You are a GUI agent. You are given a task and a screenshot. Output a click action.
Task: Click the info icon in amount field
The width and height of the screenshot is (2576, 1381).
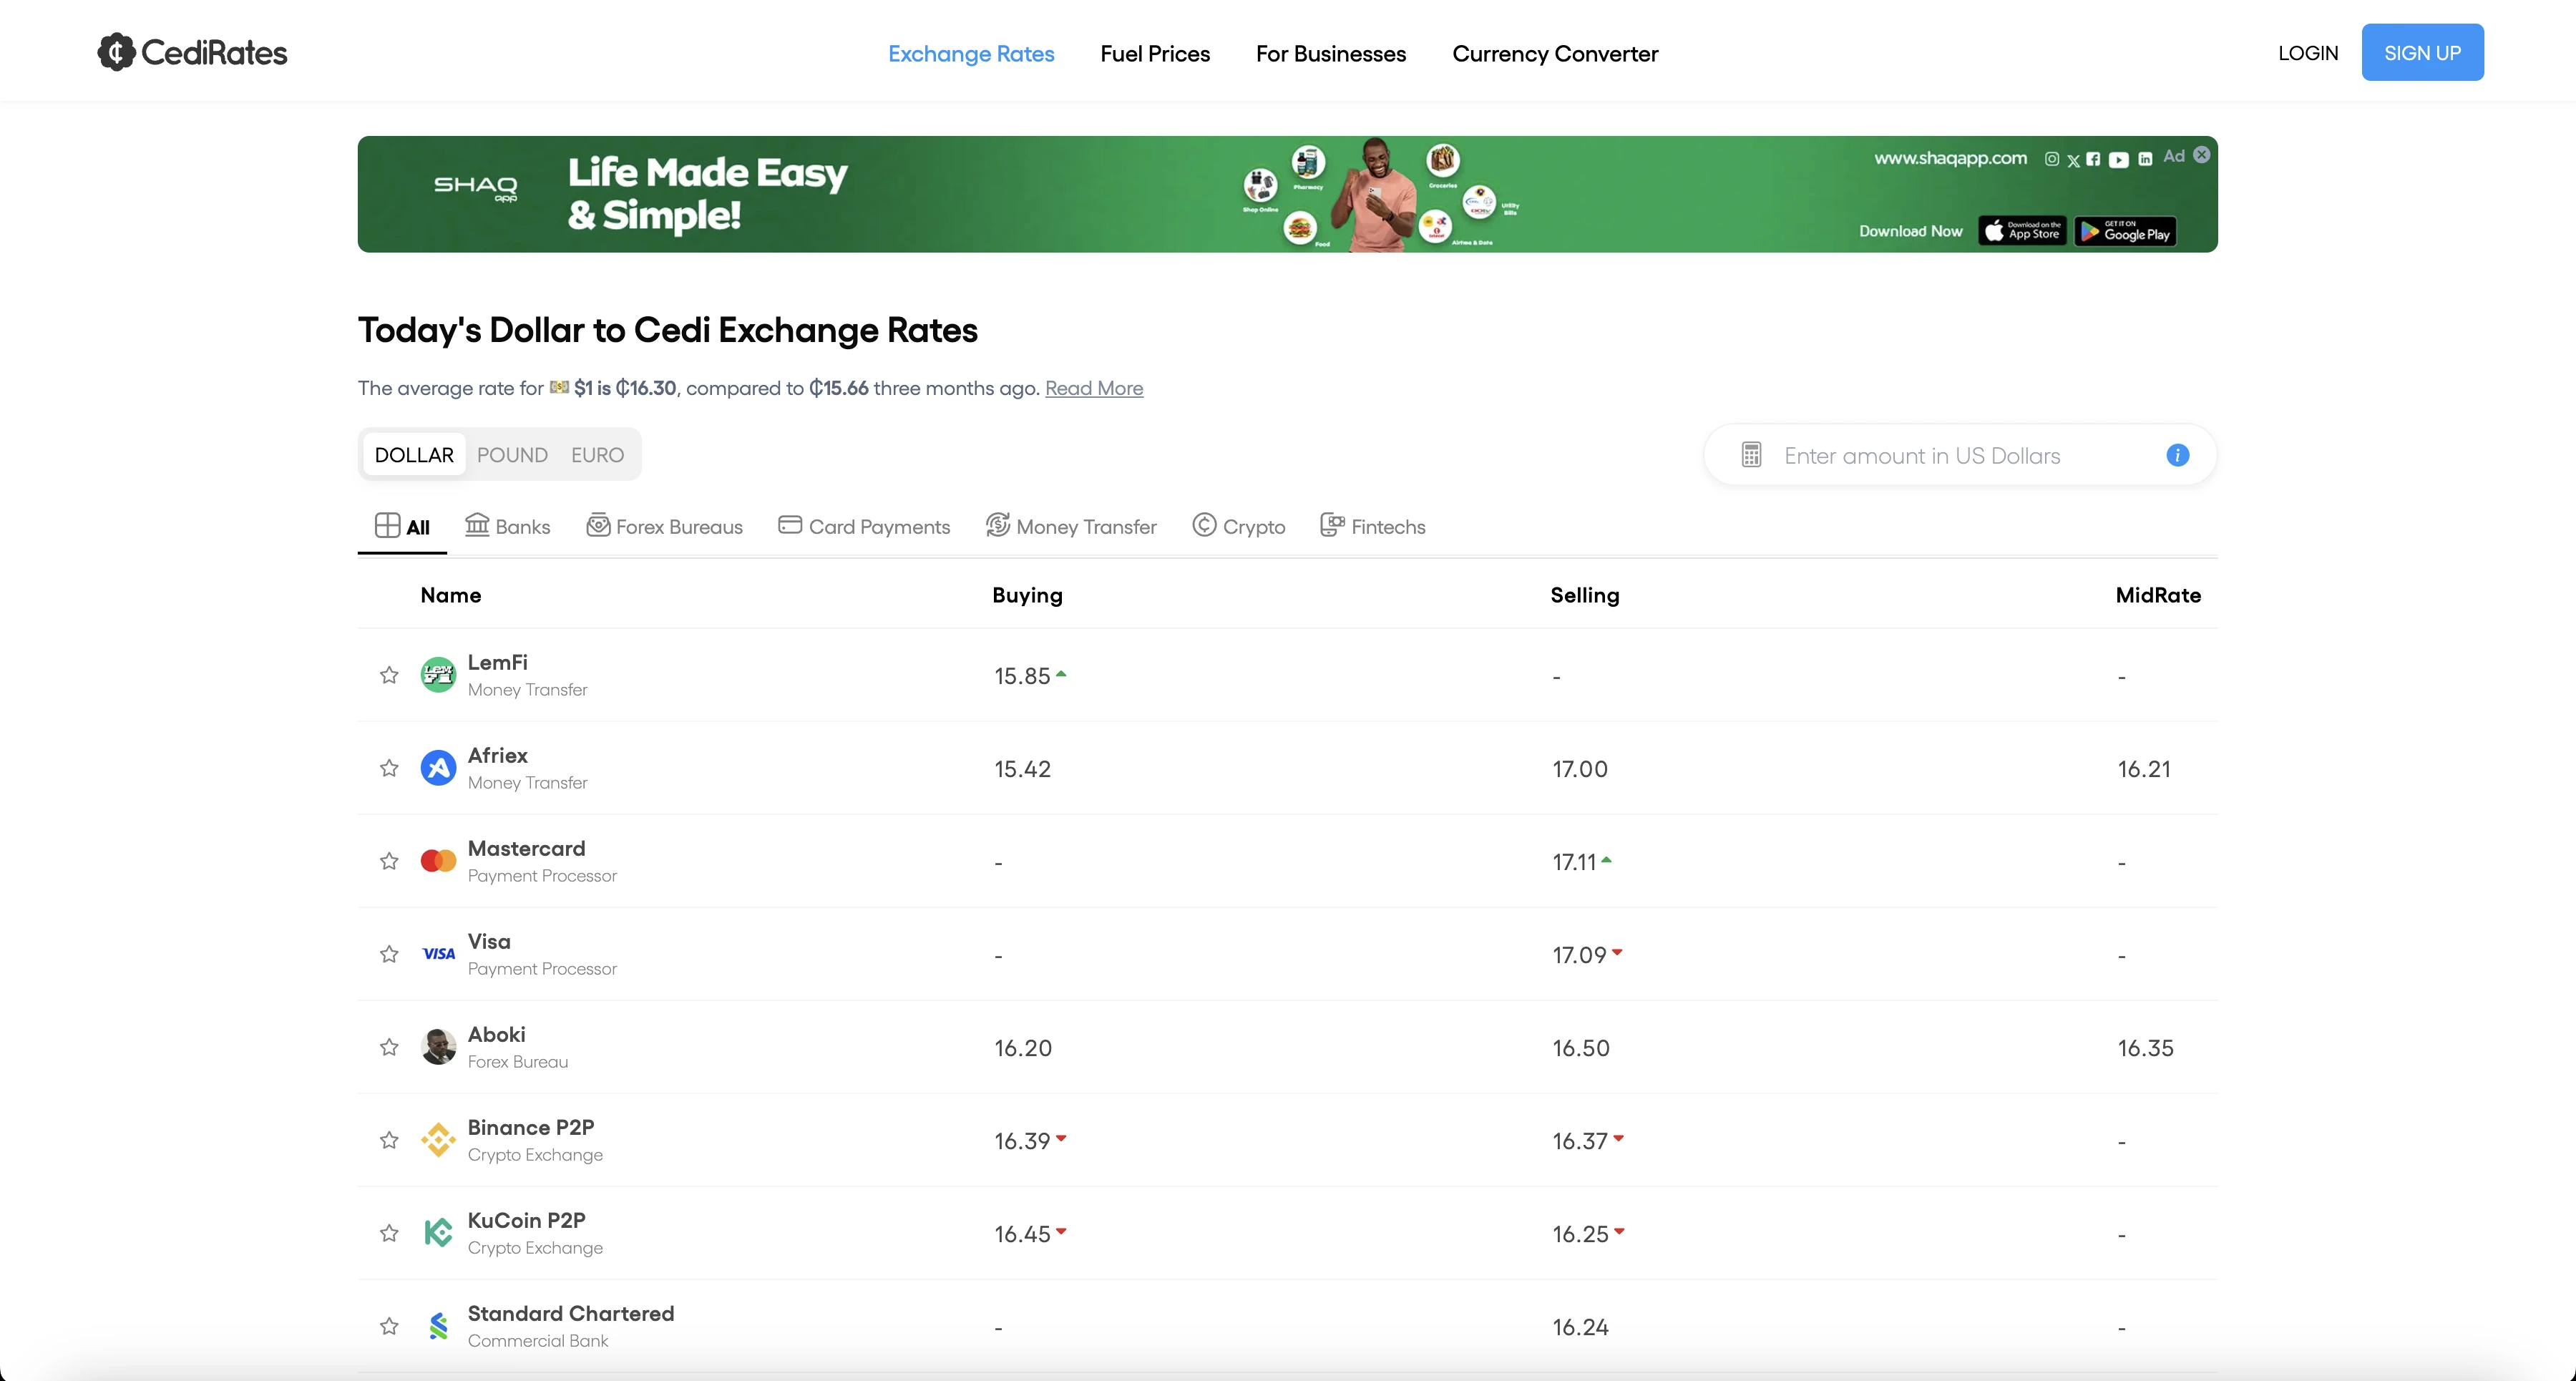pyautogui.click(x=2178, y=455)
